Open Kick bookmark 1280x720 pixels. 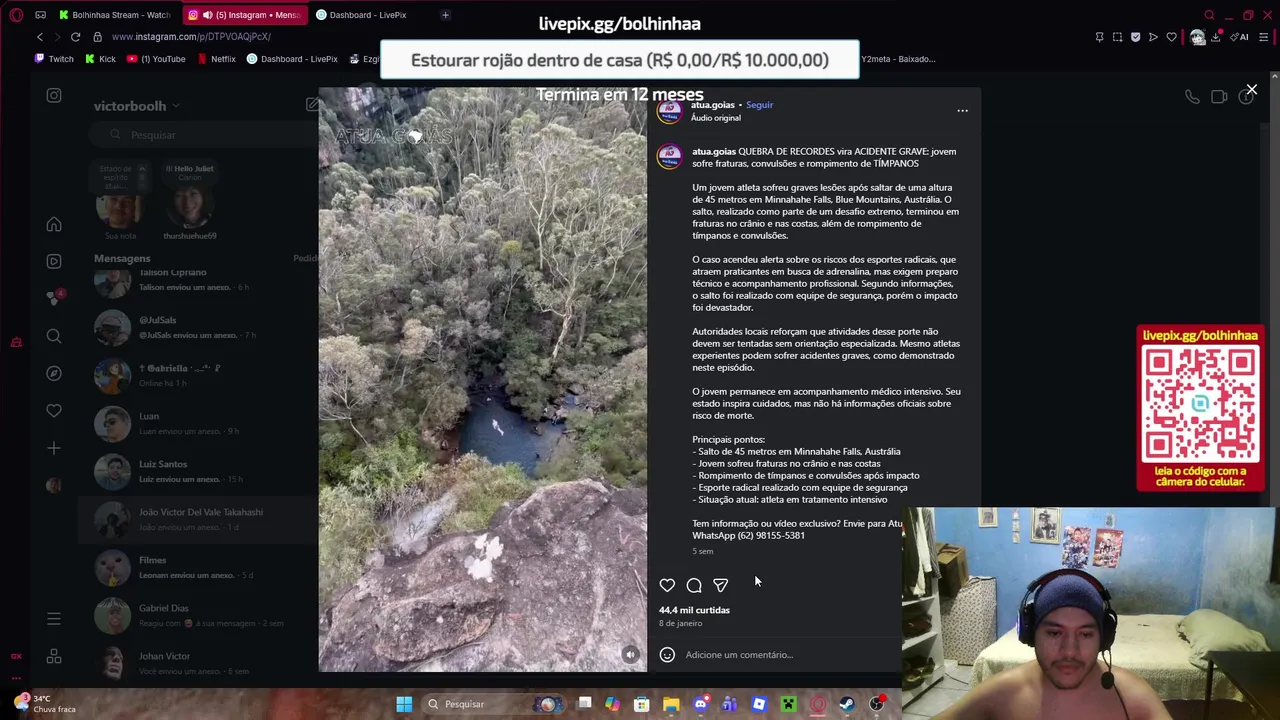[100, 59]
